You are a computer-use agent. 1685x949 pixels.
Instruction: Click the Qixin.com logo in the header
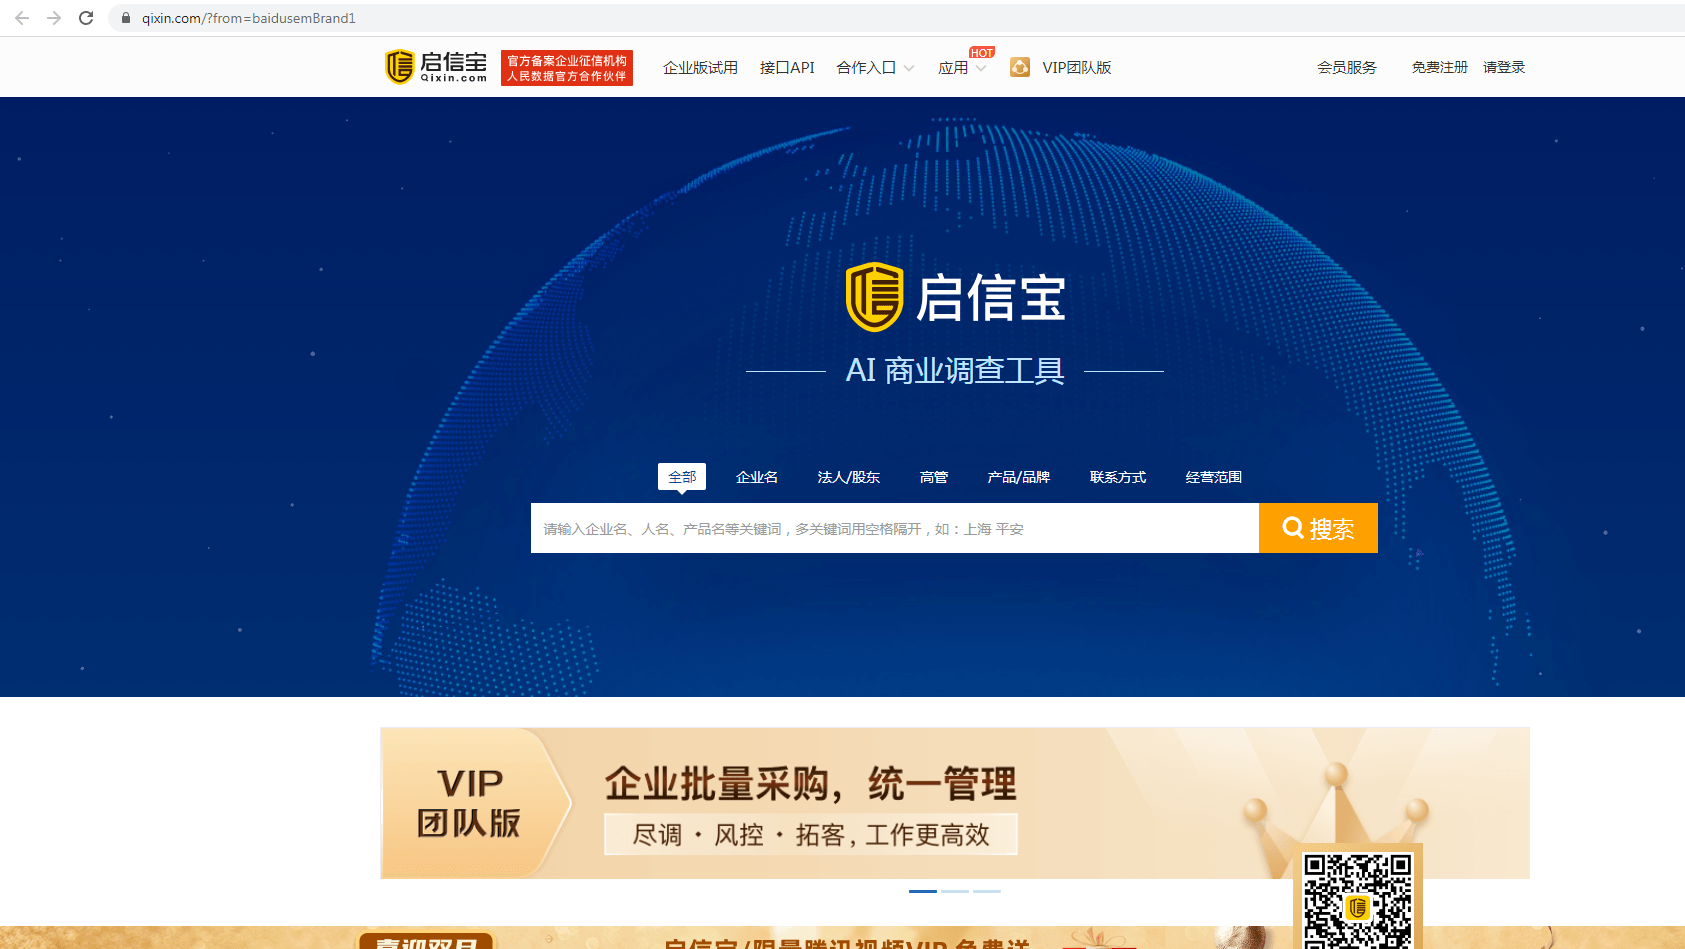pos(436,67)
